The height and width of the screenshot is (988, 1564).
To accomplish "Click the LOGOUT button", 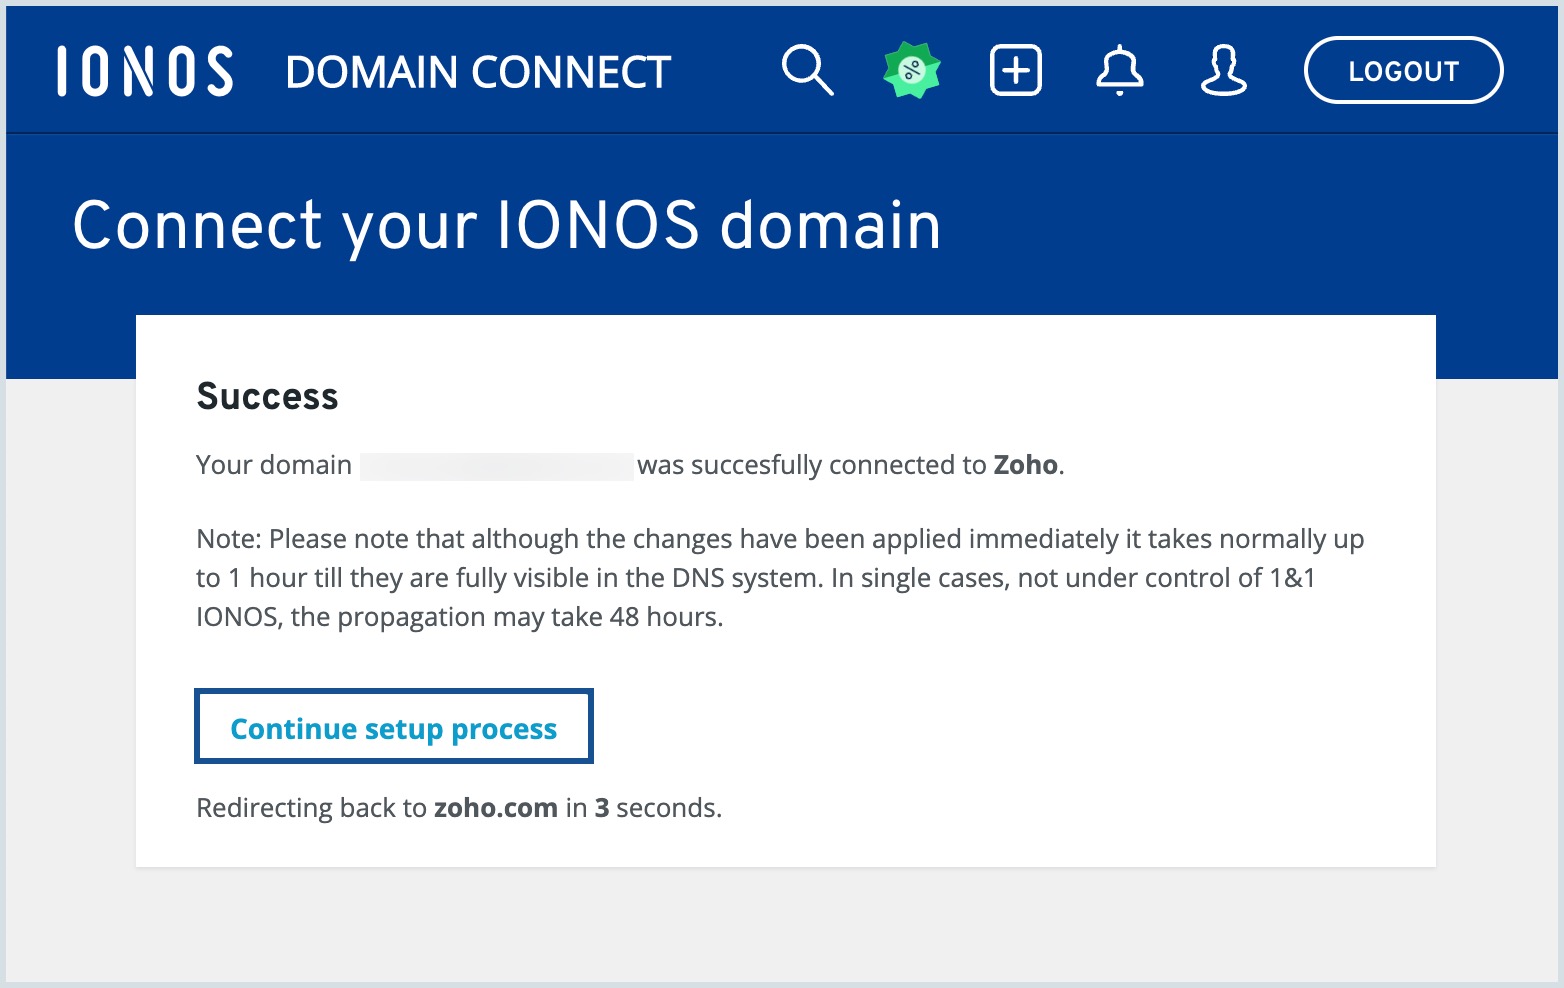I will tap(1402, 69).
